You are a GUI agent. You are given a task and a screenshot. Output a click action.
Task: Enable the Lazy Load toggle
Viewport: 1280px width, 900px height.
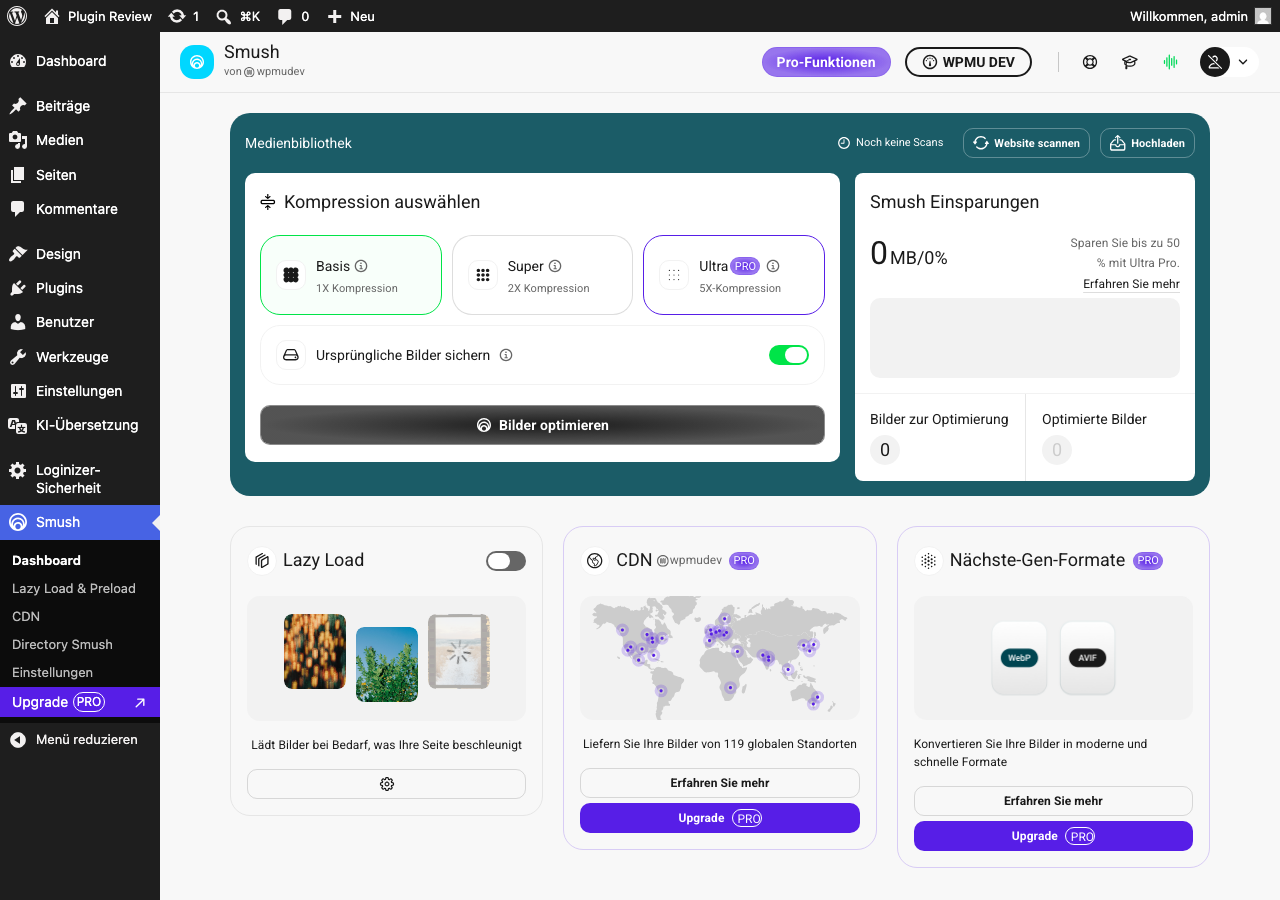coord(506,561)
